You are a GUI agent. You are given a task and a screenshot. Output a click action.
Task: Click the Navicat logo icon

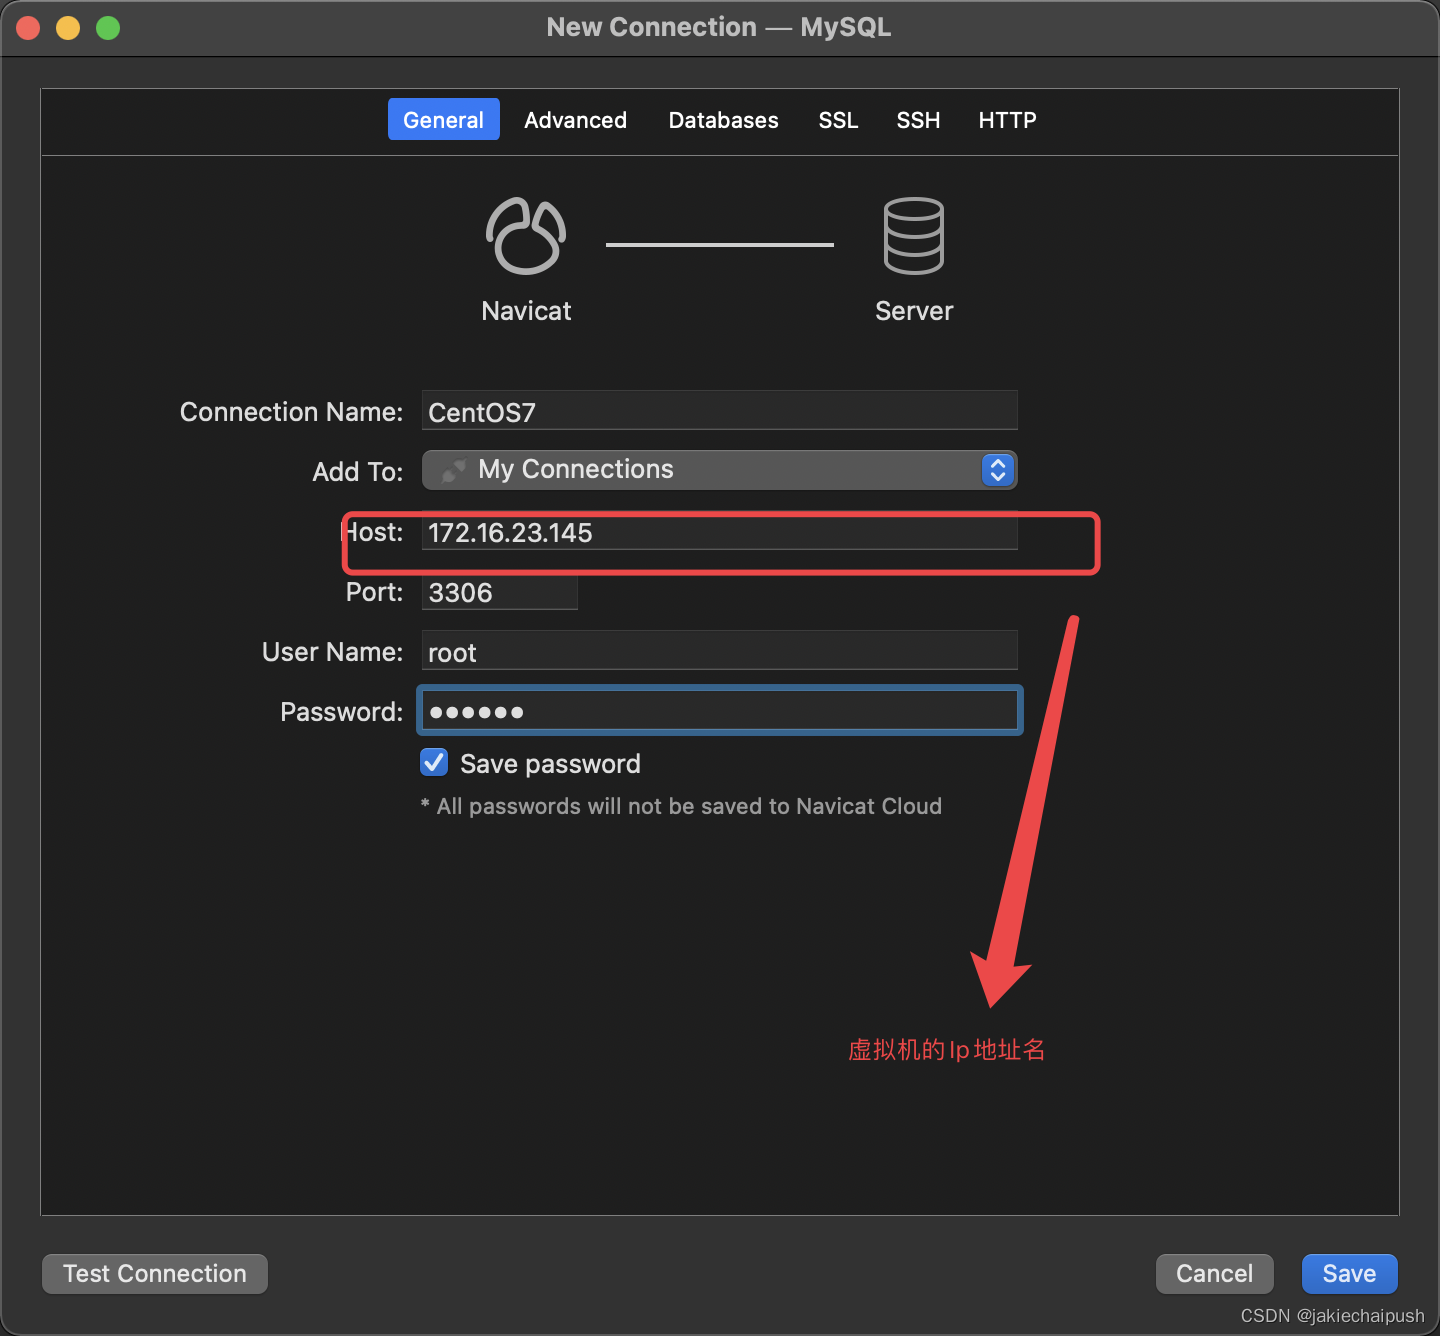(526, 236)
